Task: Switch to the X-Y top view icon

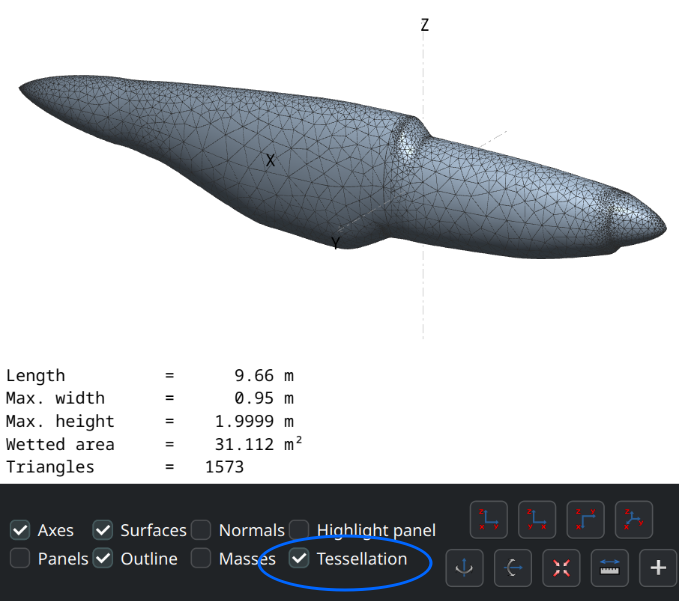Action: 585,520
